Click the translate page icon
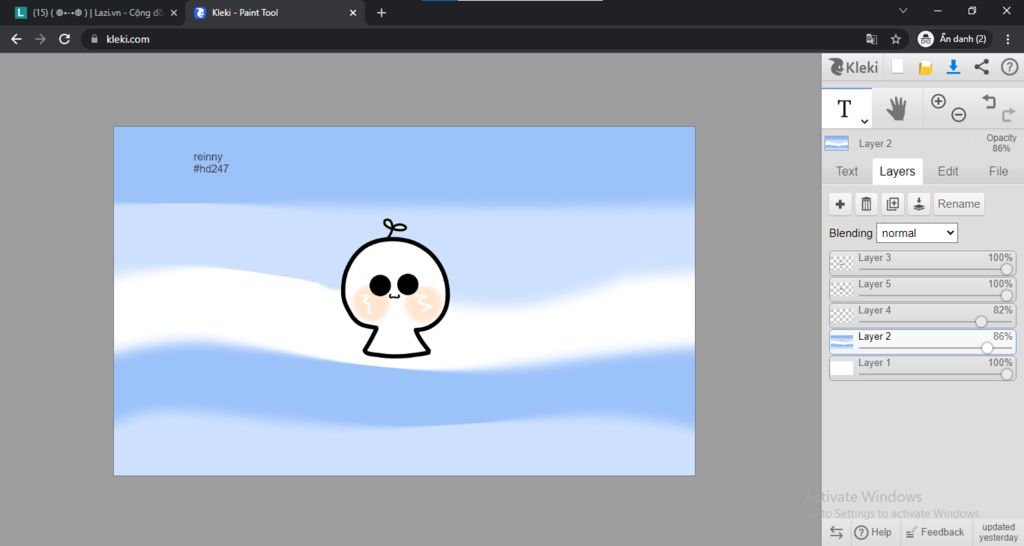 pos(871,39)
